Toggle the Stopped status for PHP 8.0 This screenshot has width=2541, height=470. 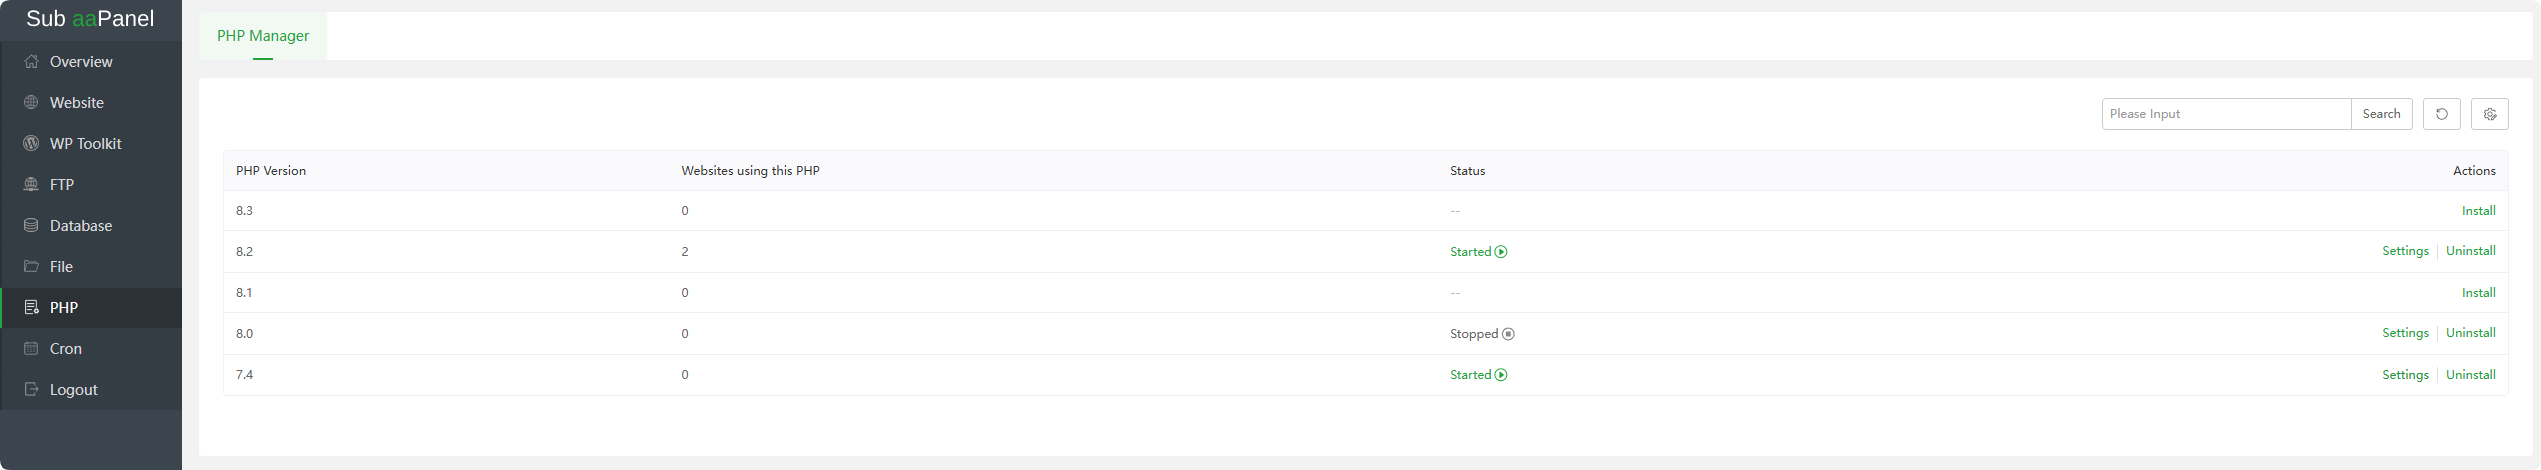[1482, 334]
